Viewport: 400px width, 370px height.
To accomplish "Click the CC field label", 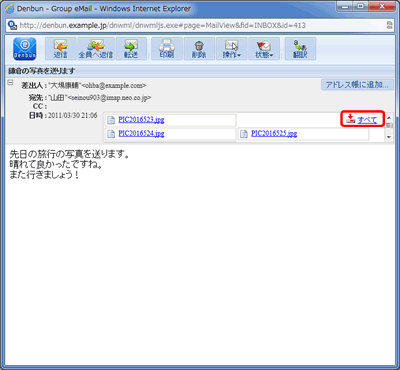I will pos(40,106).
